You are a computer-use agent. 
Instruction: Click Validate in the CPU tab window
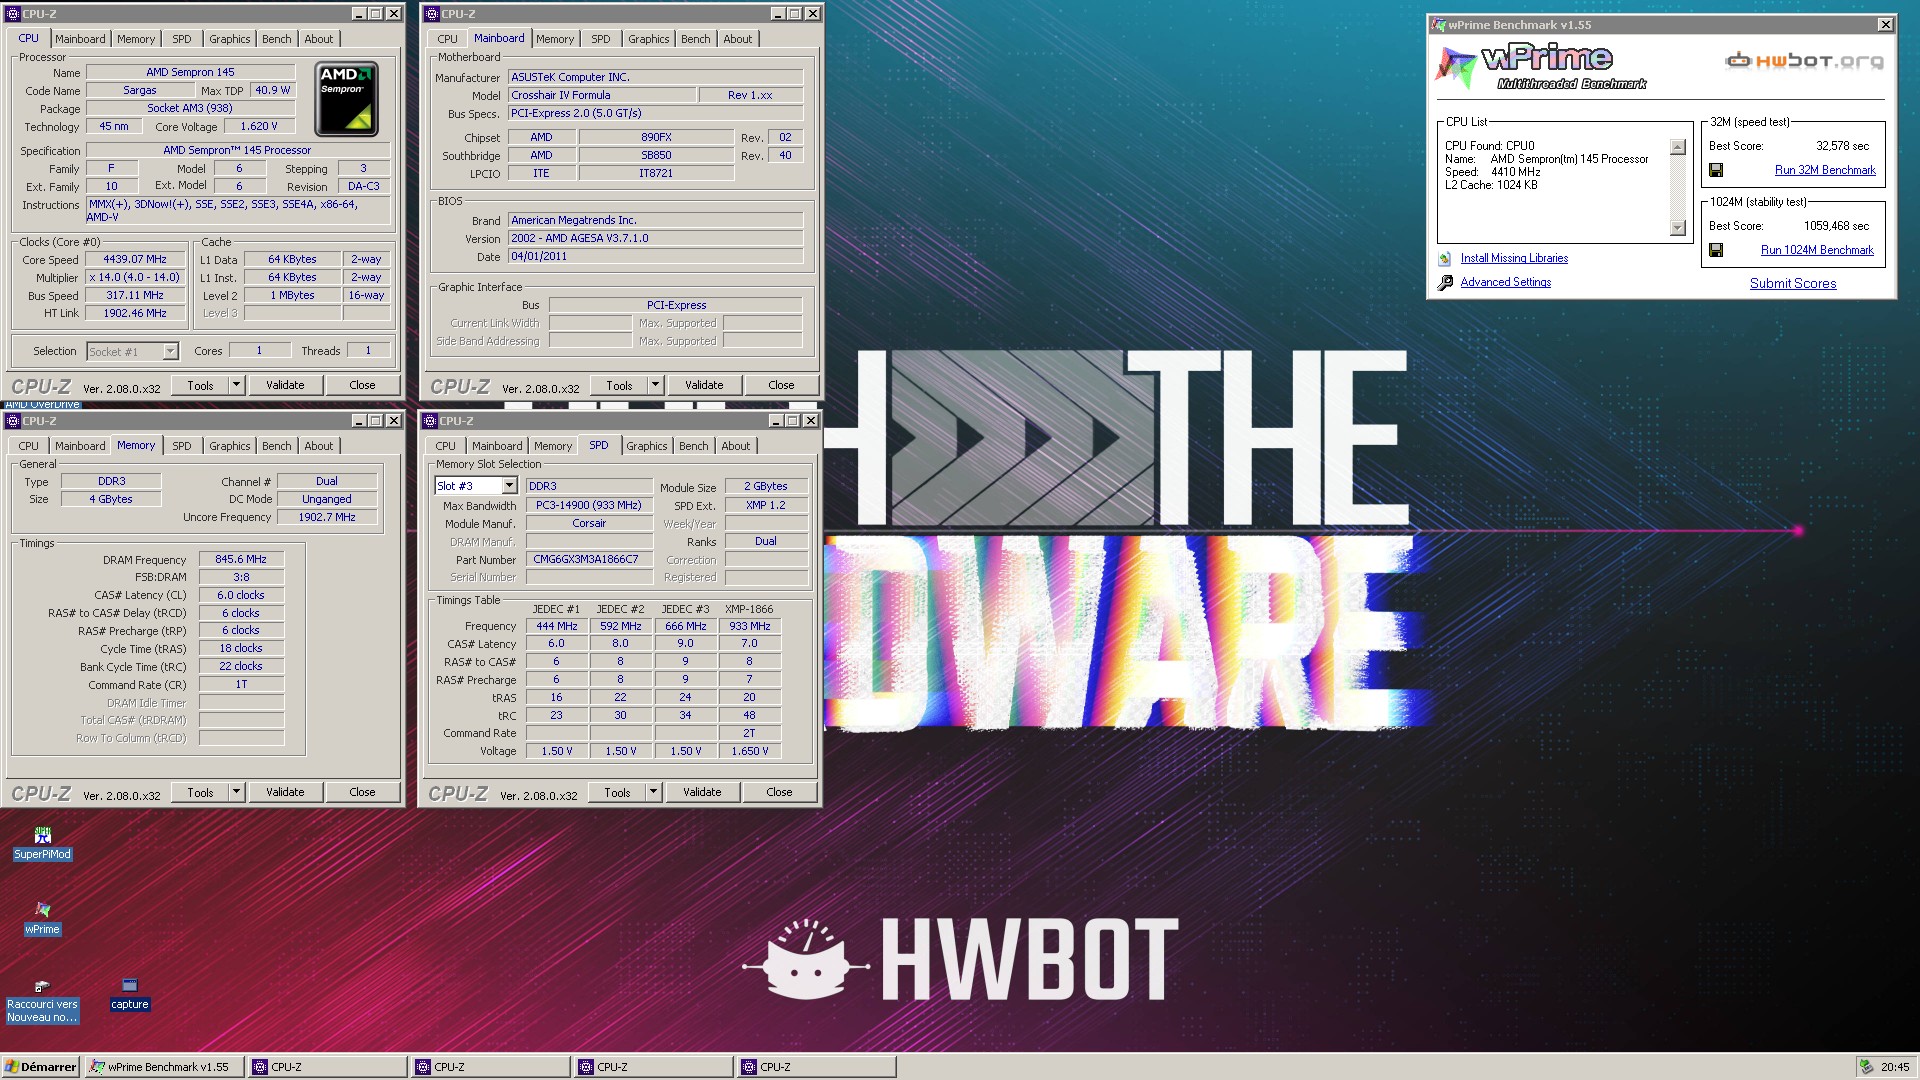click(x=285, y=385)
